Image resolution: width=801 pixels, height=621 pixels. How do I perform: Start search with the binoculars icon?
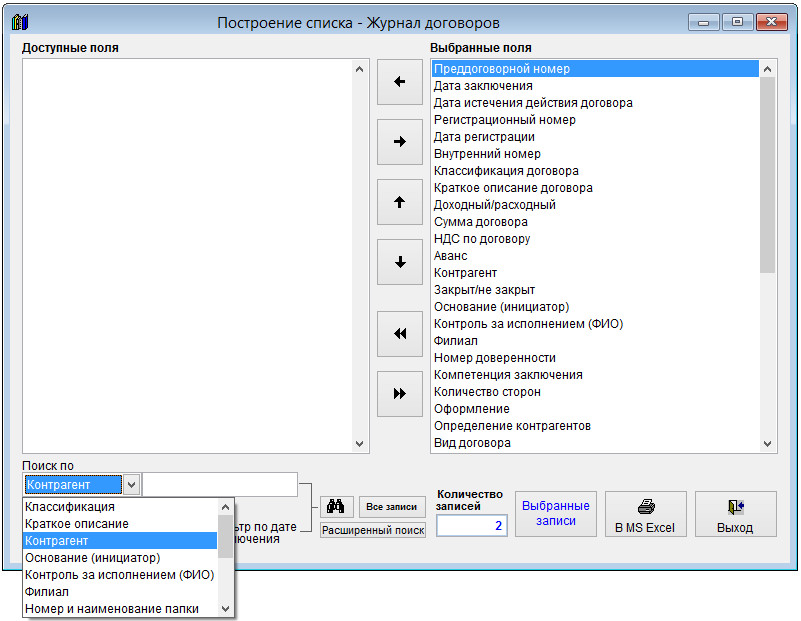(x=336, y=507)
